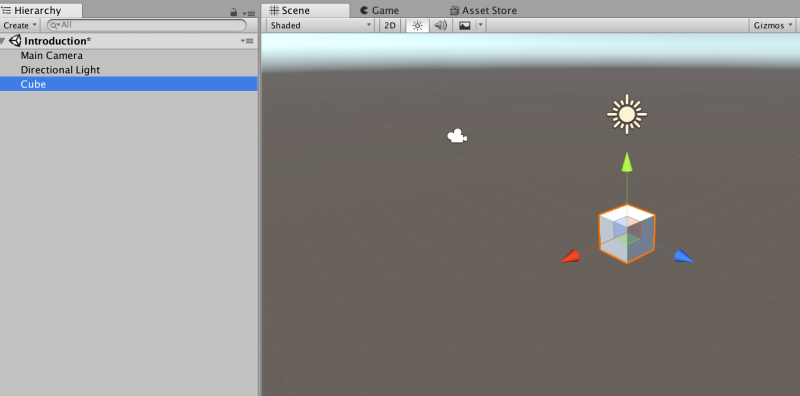The width and height of the screenshot is (800, 396).
Task: Click the green Y-axis arrow handle
Action: [627, 162]
